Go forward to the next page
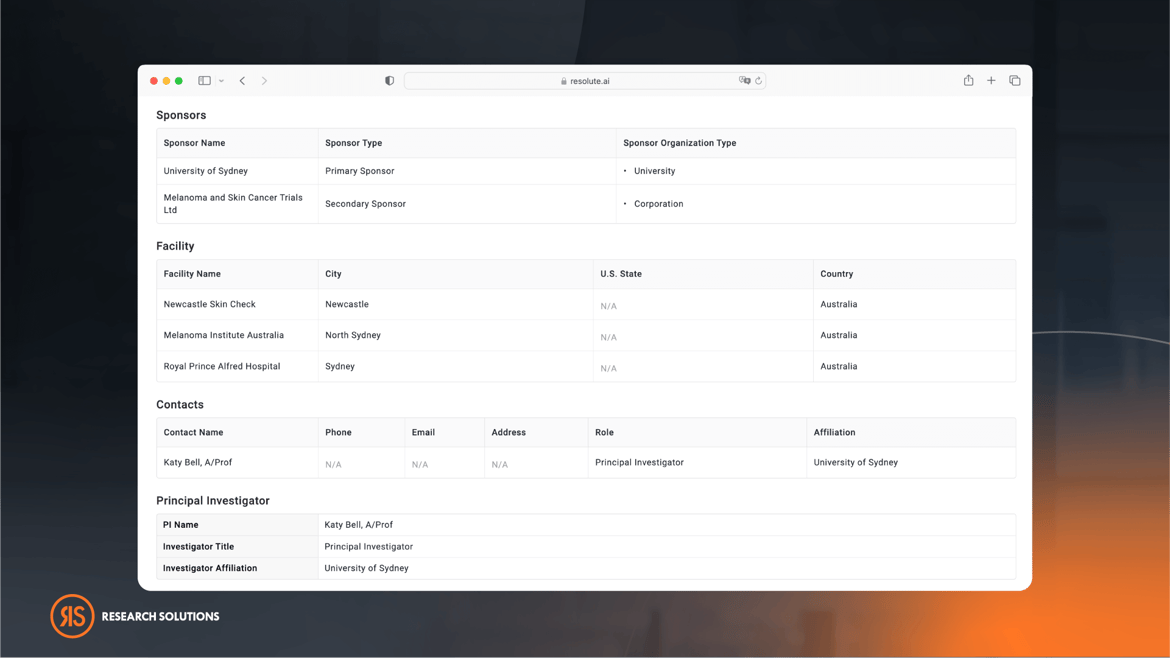 (x=264, y=81)
